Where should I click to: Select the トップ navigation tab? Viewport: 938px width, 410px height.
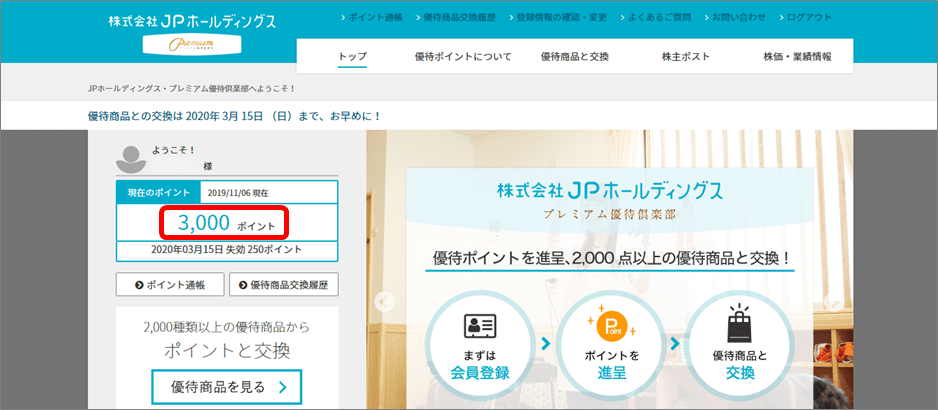pyautogui.click(x=352, y=57)
